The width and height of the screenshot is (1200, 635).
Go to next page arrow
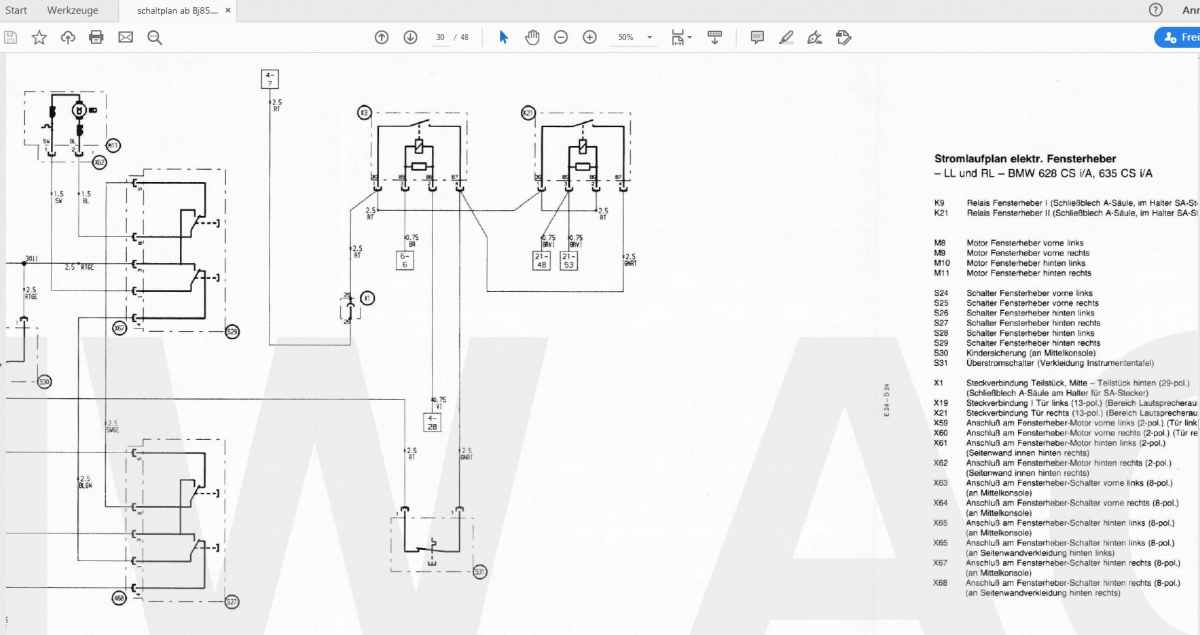coord(411,37)
